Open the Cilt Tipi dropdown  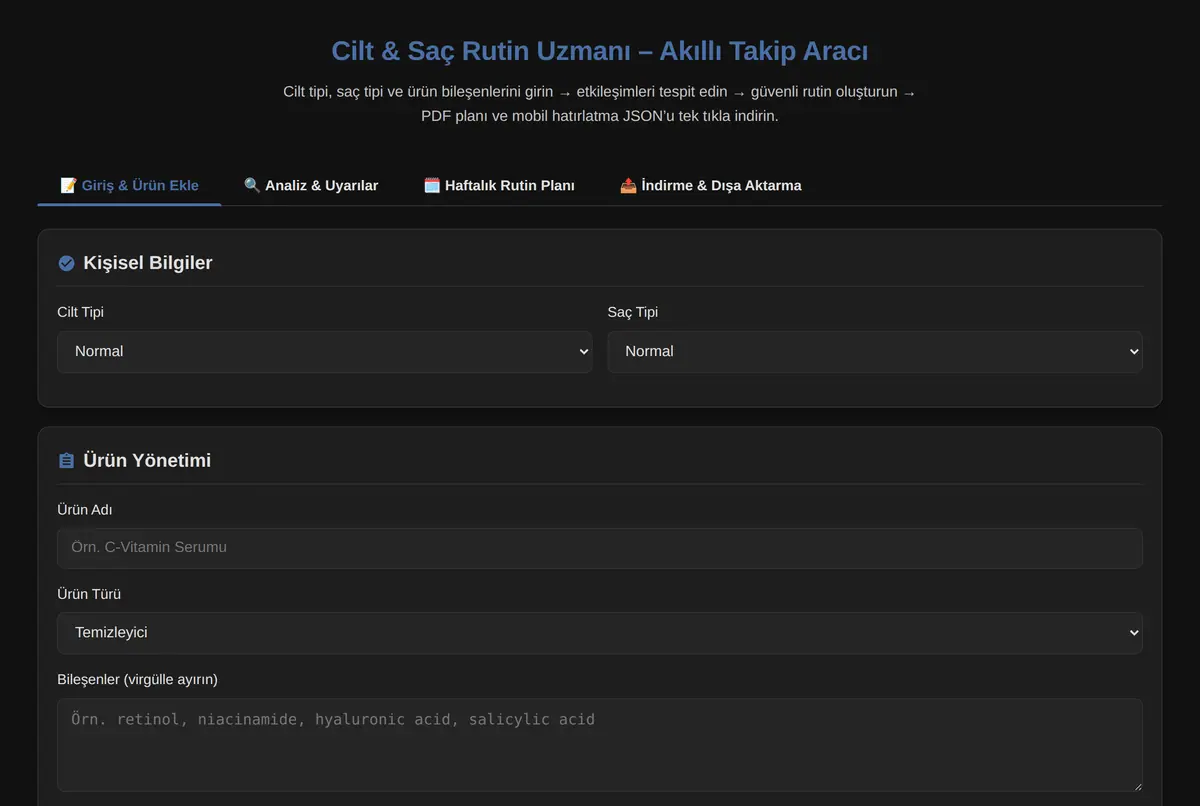[325, 352]
